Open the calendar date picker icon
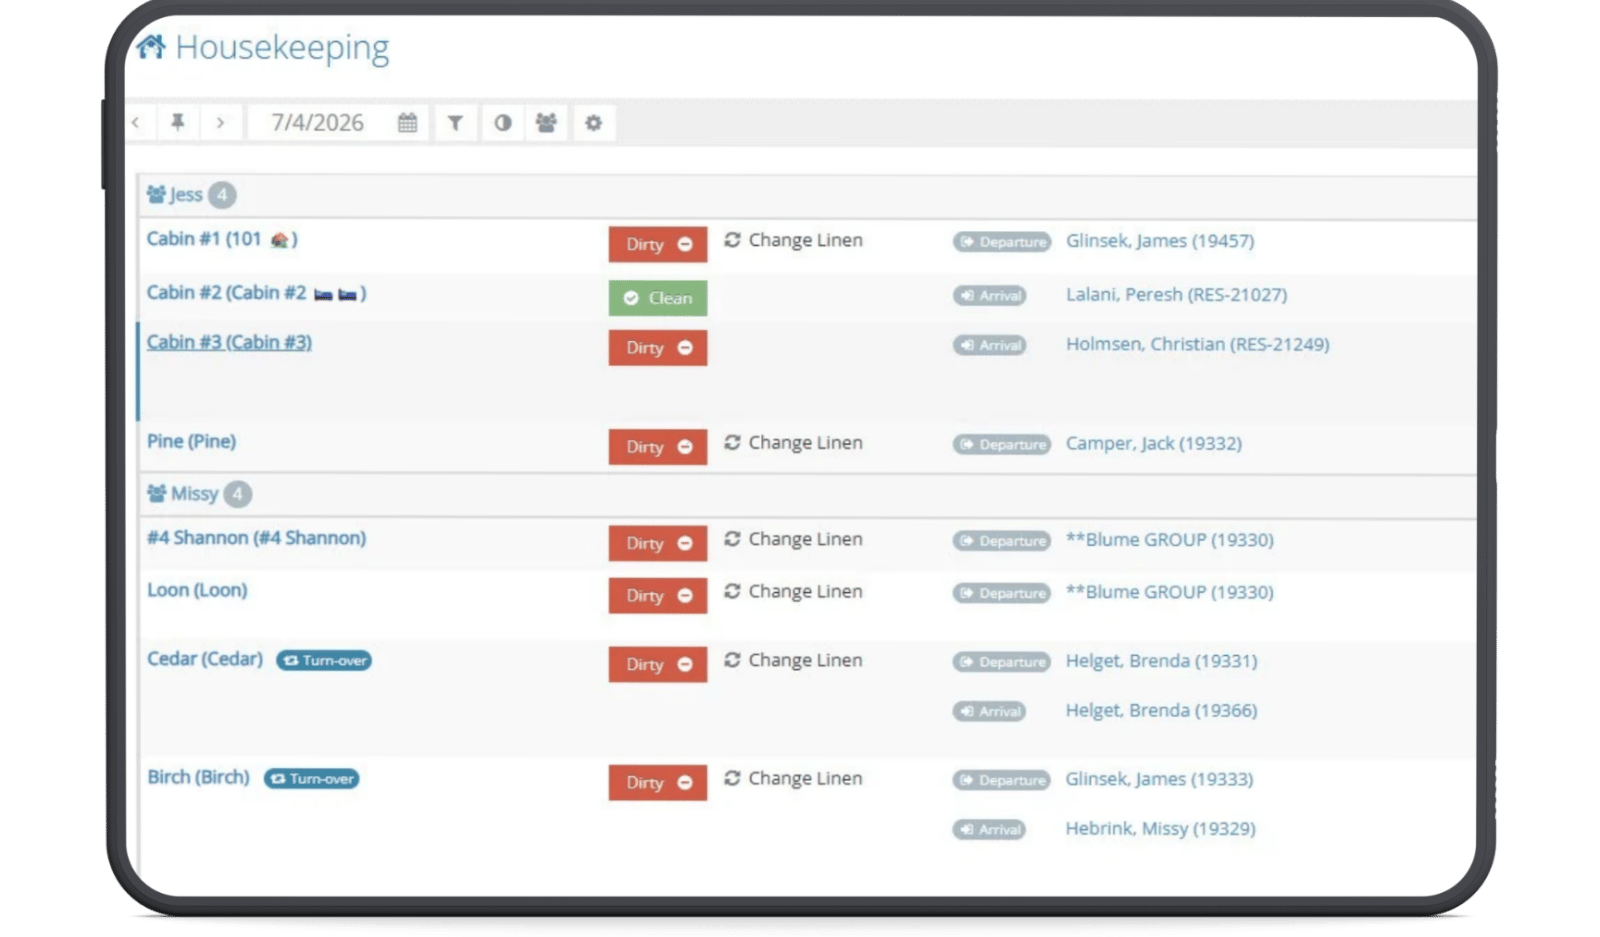Image resolution: width=1600 pixels, height=937 pixels. click(407, 123)
